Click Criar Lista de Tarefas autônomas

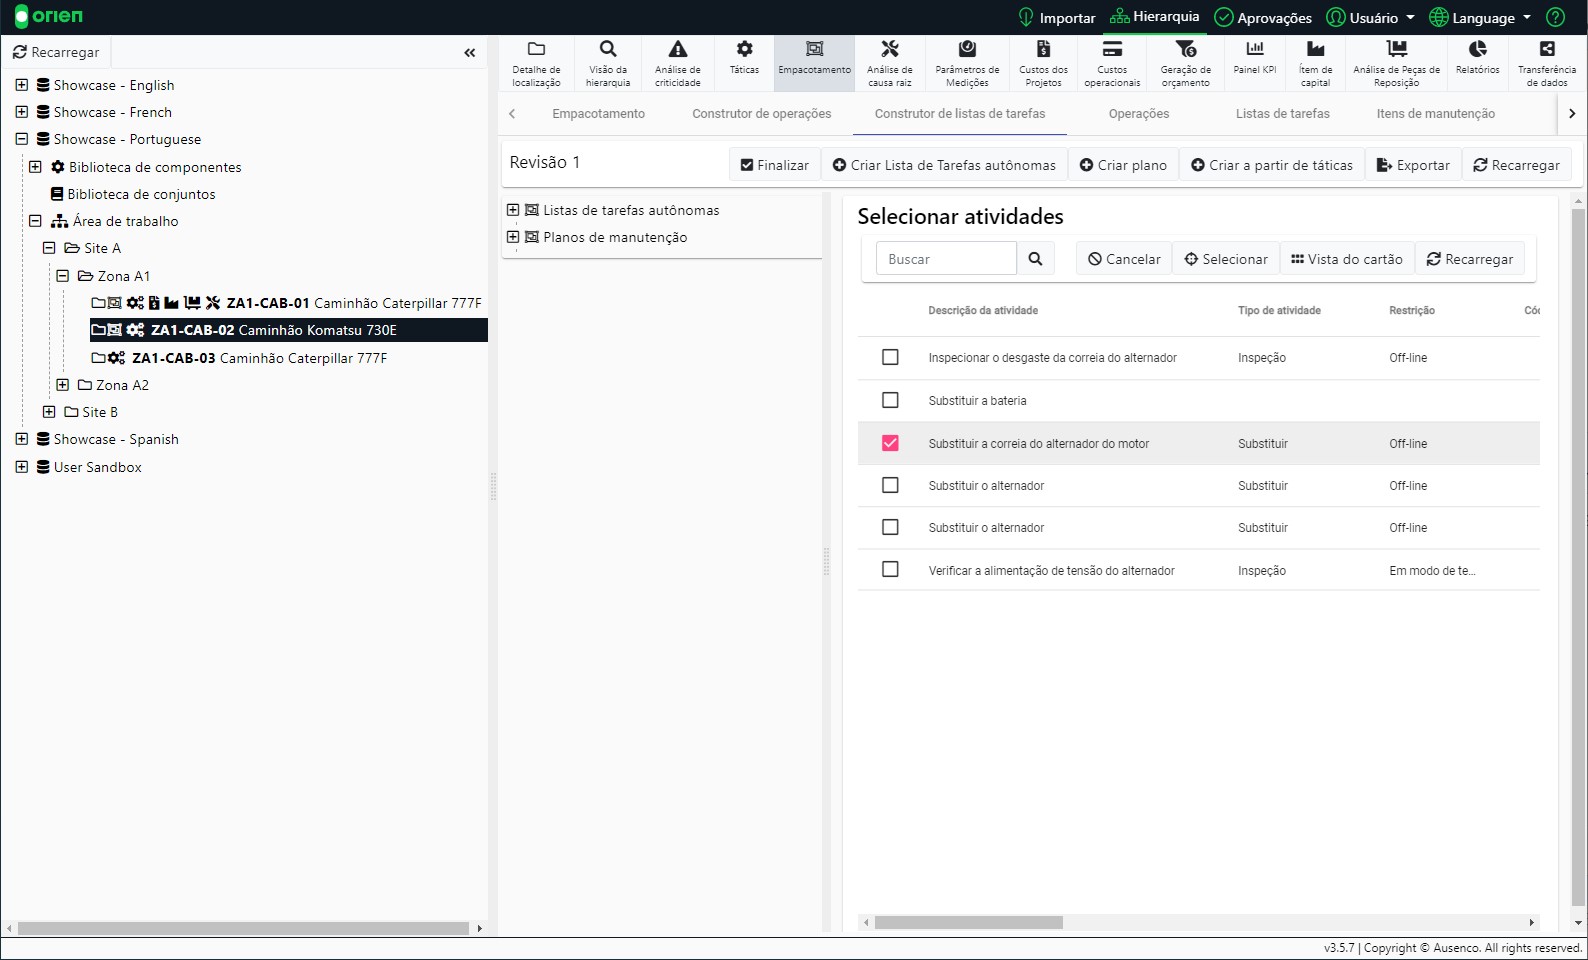tap(944, 165)
